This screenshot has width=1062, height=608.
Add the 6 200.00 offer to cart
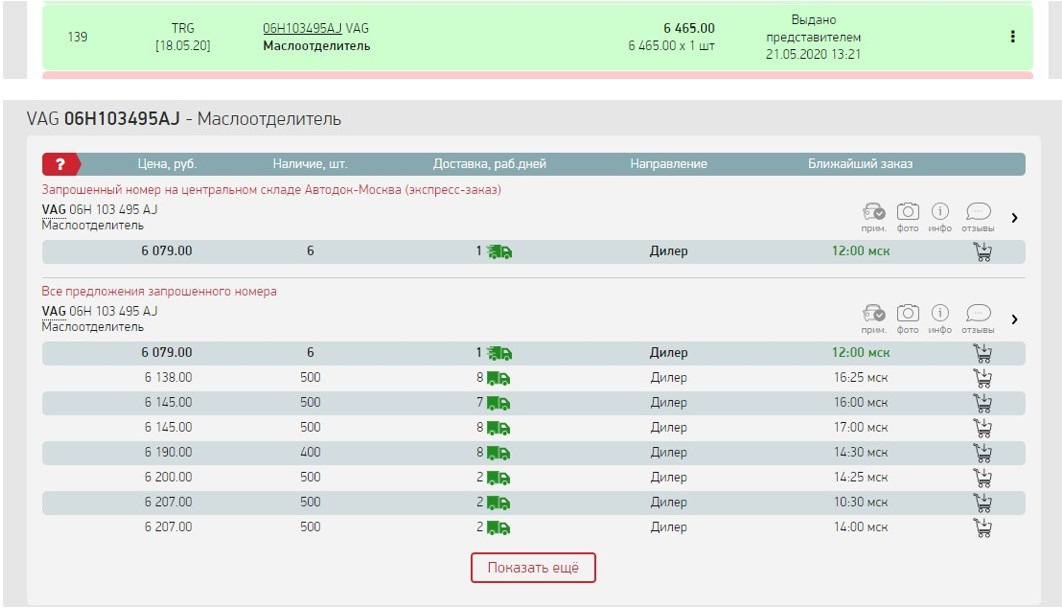pos(982,478)
